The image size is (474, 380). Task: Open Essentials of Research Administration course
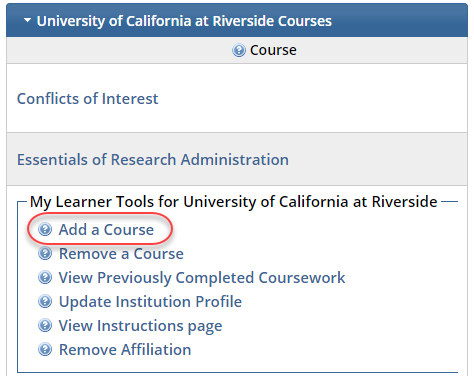pos(153,159)
